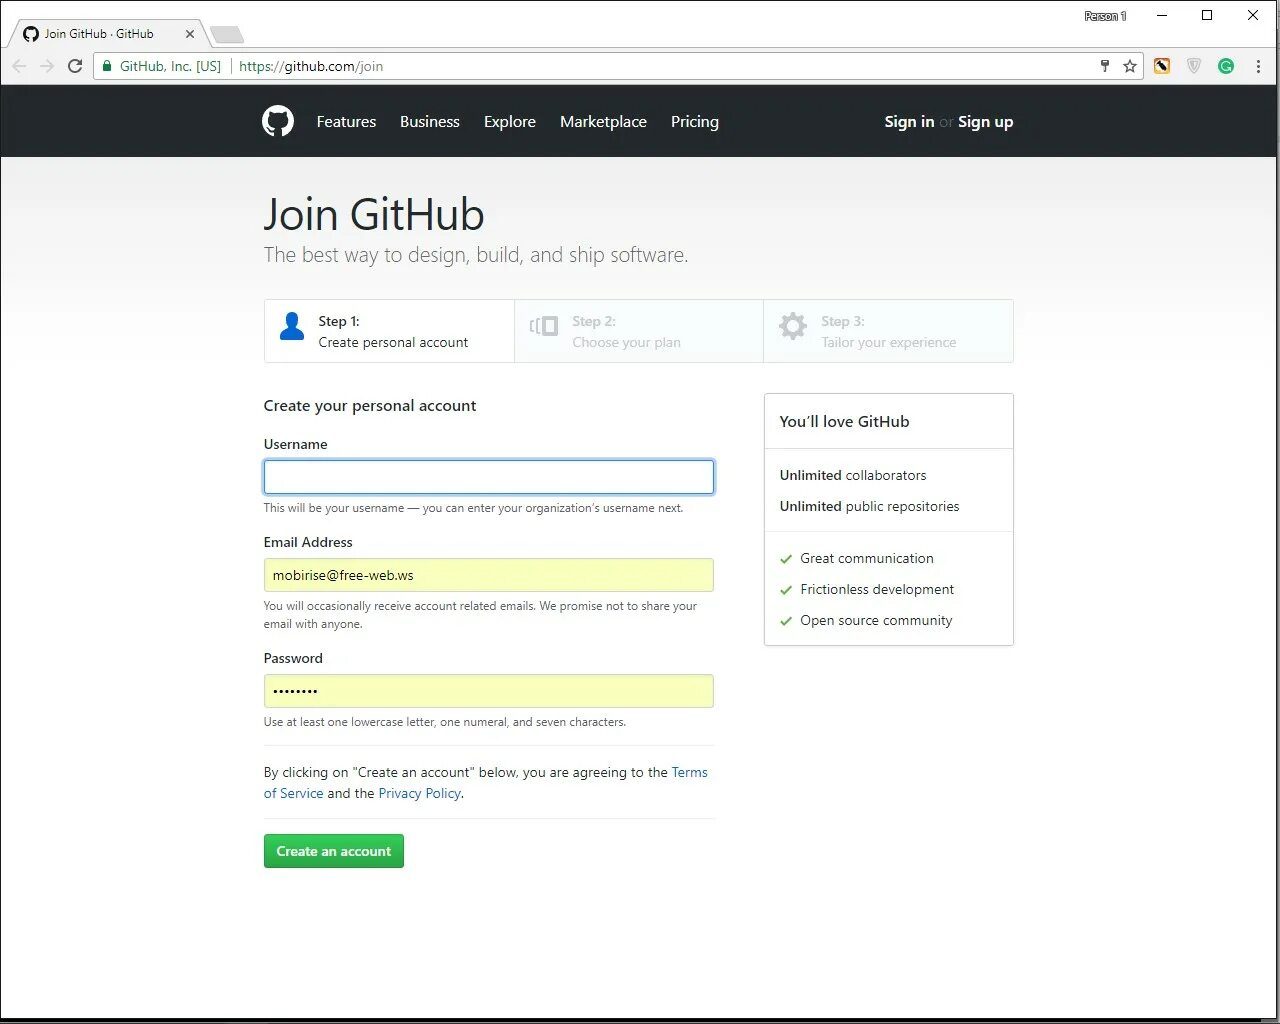Click the 'Choose your plan' step text
Viewport: 1280px width, 1024px height.
(626, 342)
